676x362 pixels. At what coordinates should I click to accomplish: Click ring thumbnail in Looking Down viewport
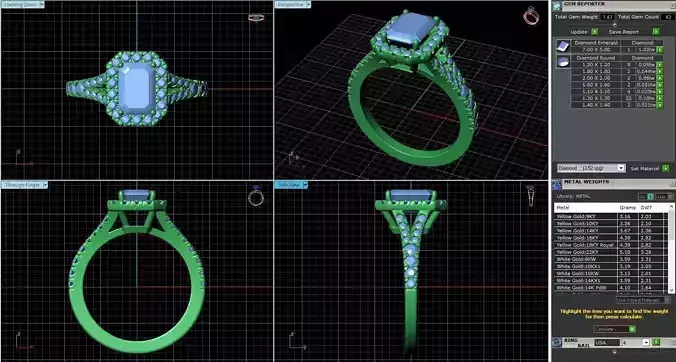256,18
